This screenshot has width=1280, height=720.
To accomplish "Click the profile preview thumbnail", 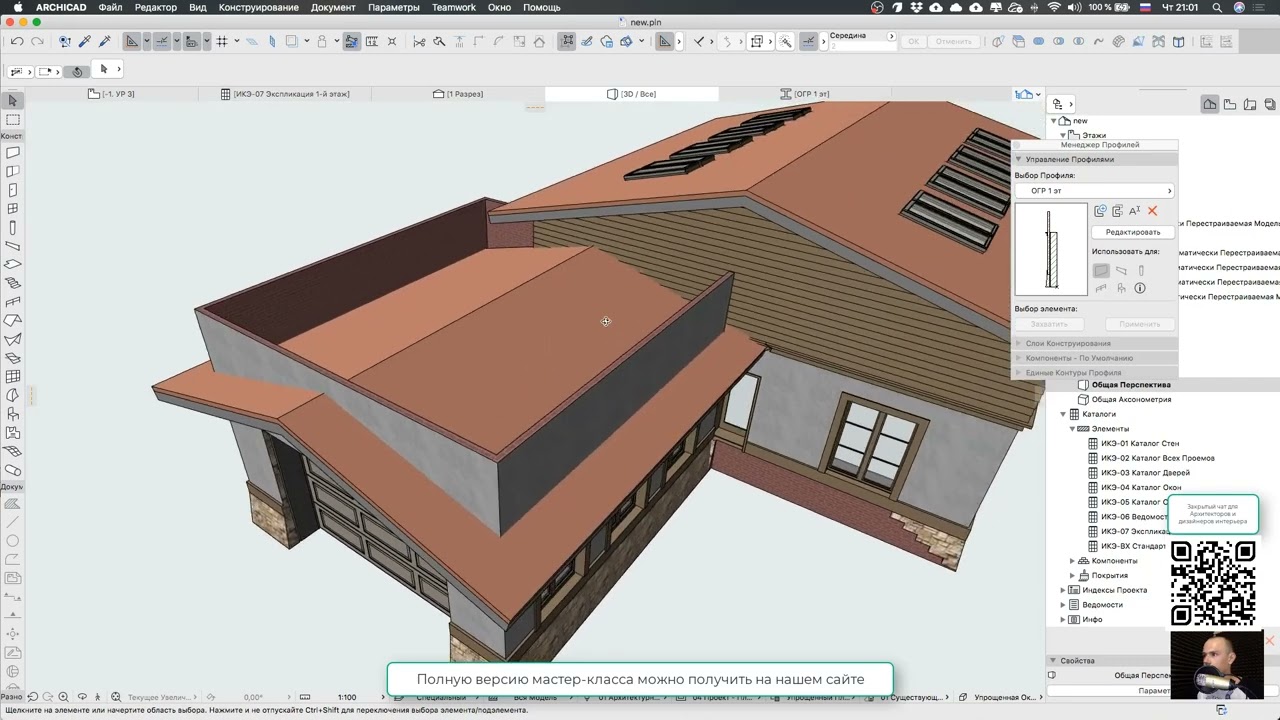I will (1051, 249).
